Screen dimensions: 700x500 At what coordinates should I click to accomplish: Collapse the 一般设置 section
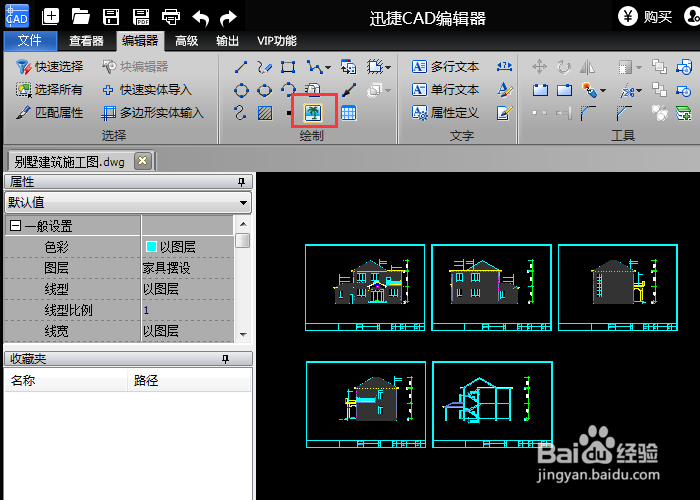(x=15, y=225)
